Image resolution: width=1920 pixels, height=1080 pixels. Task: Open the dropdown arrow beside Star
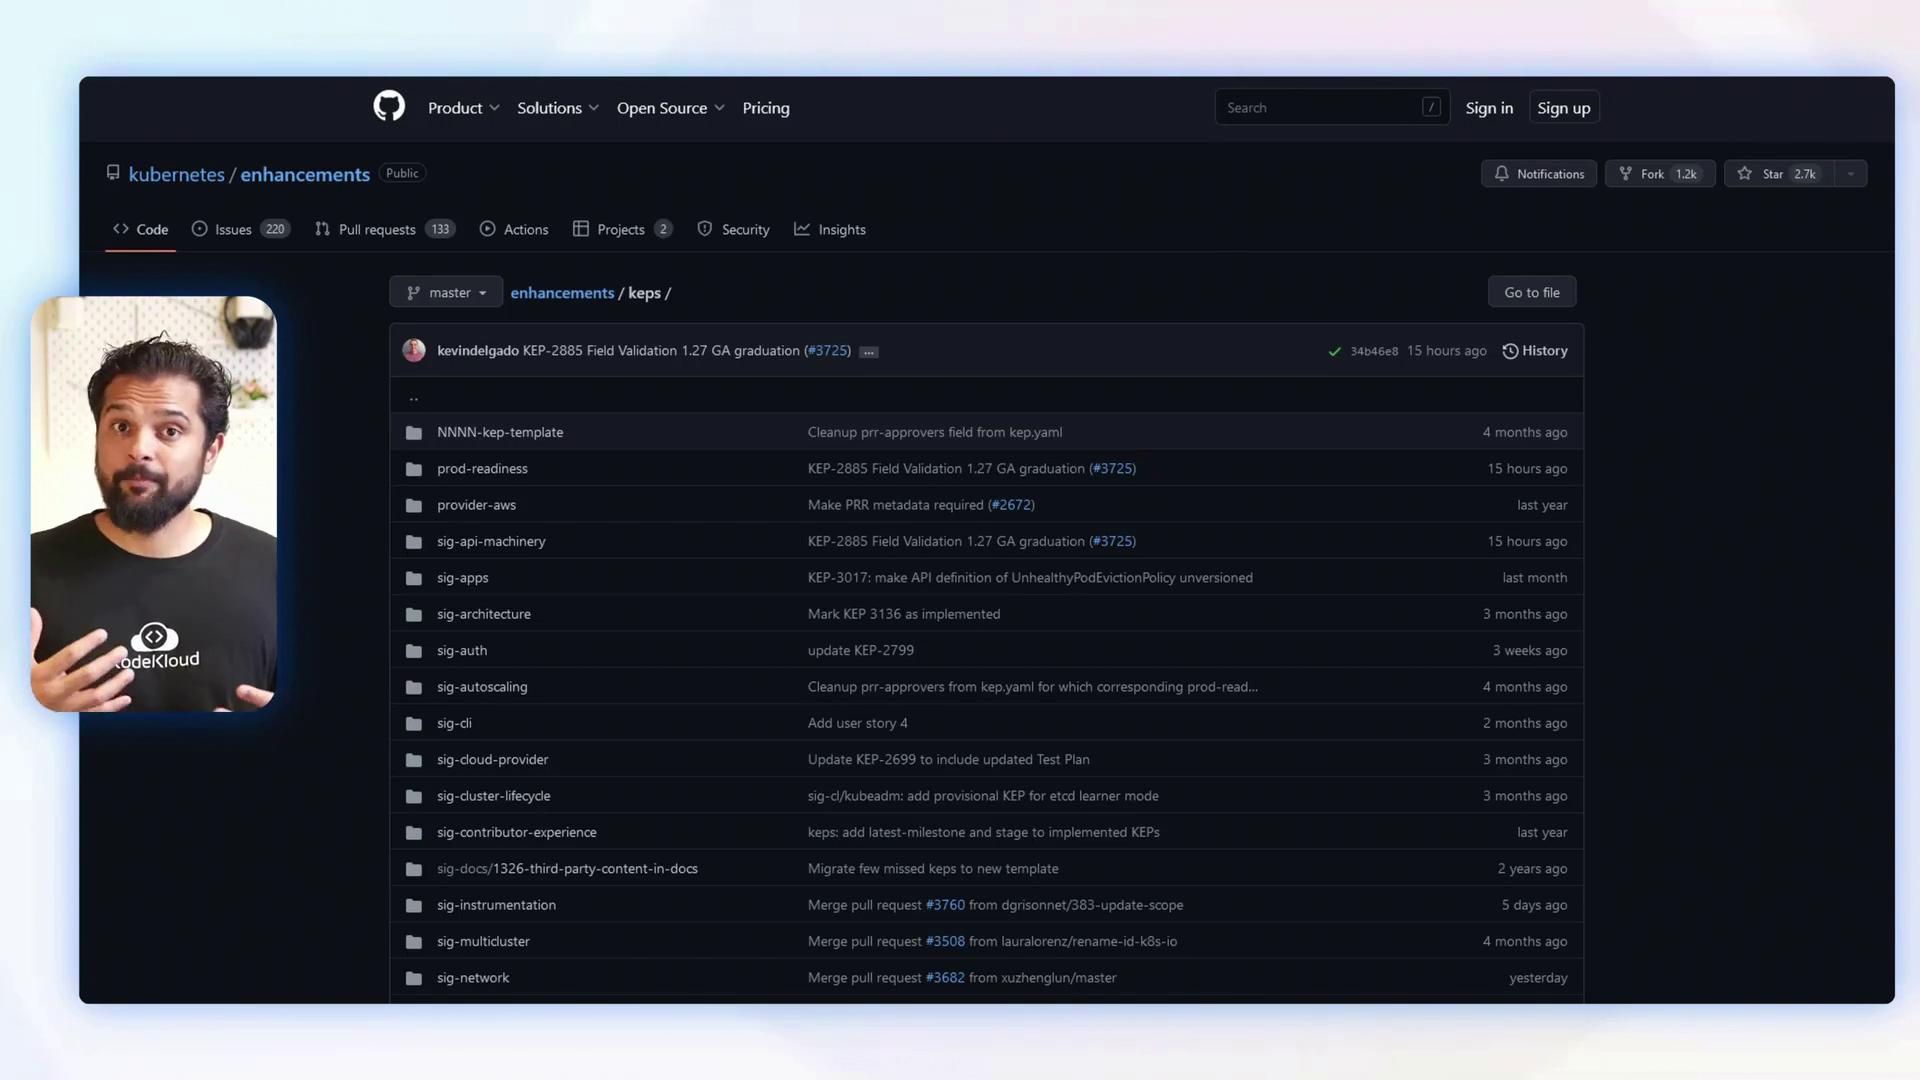tap(1851, 174)
